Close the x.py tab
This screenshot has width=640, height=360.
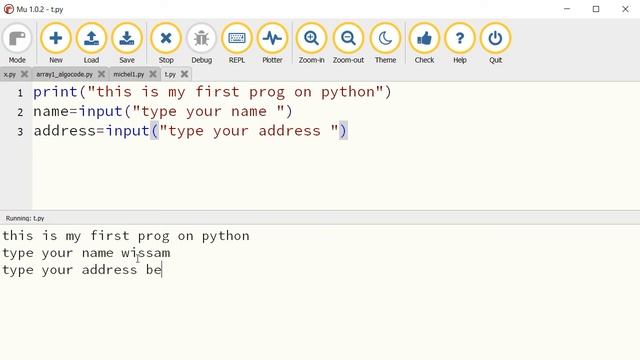click(x=24, y=74)
